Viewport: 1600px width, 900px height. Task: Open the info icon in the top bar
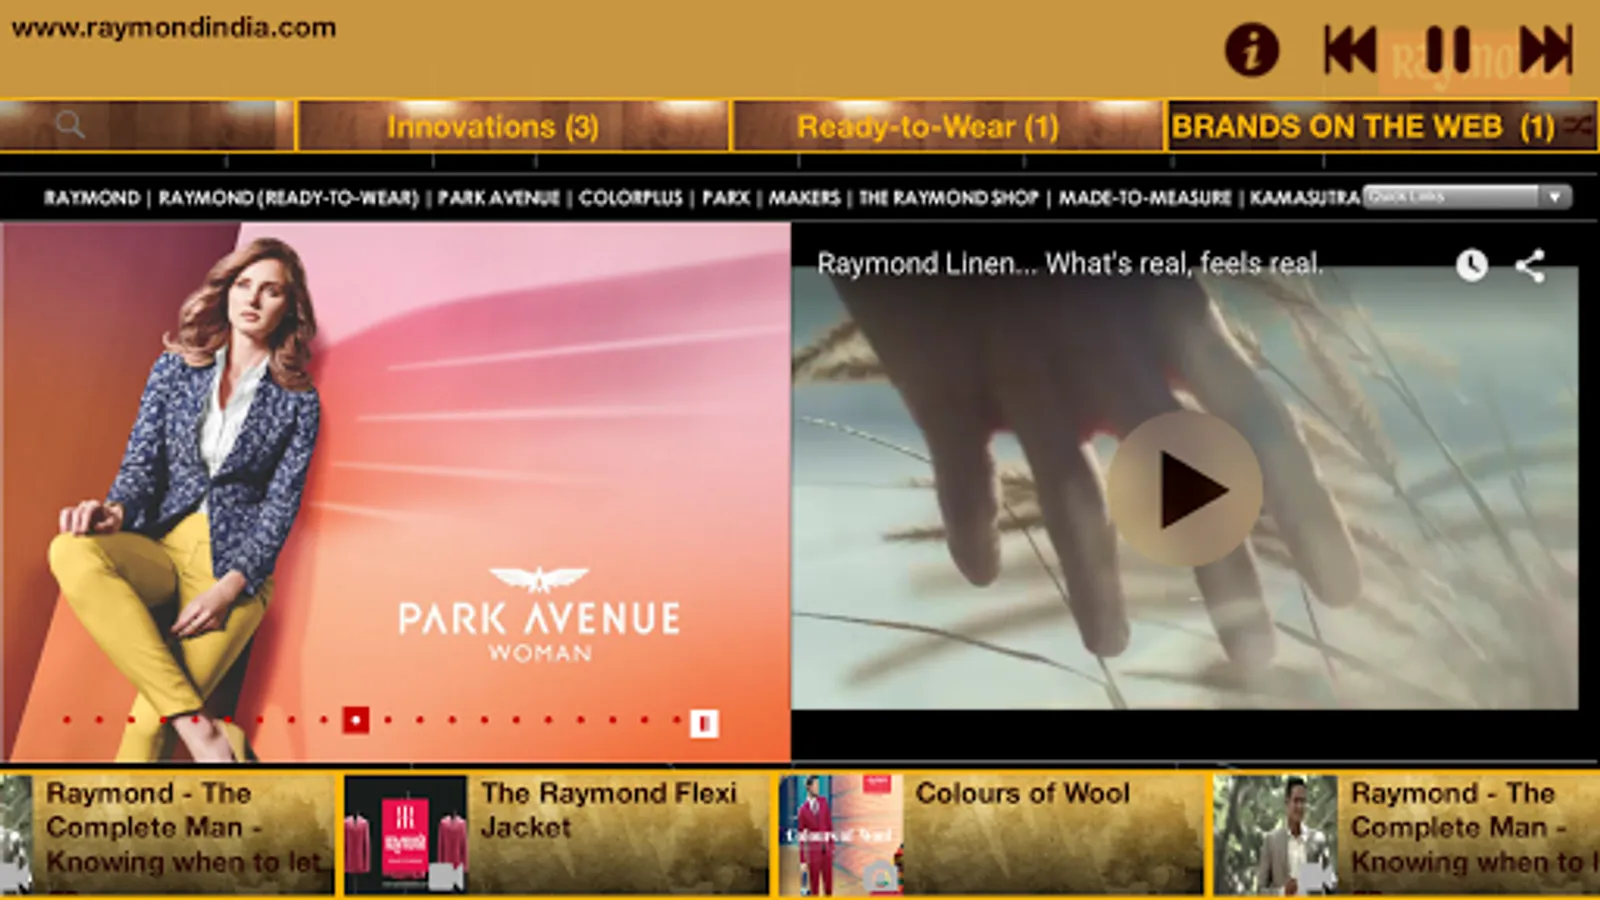click(x=1252, y=49)
